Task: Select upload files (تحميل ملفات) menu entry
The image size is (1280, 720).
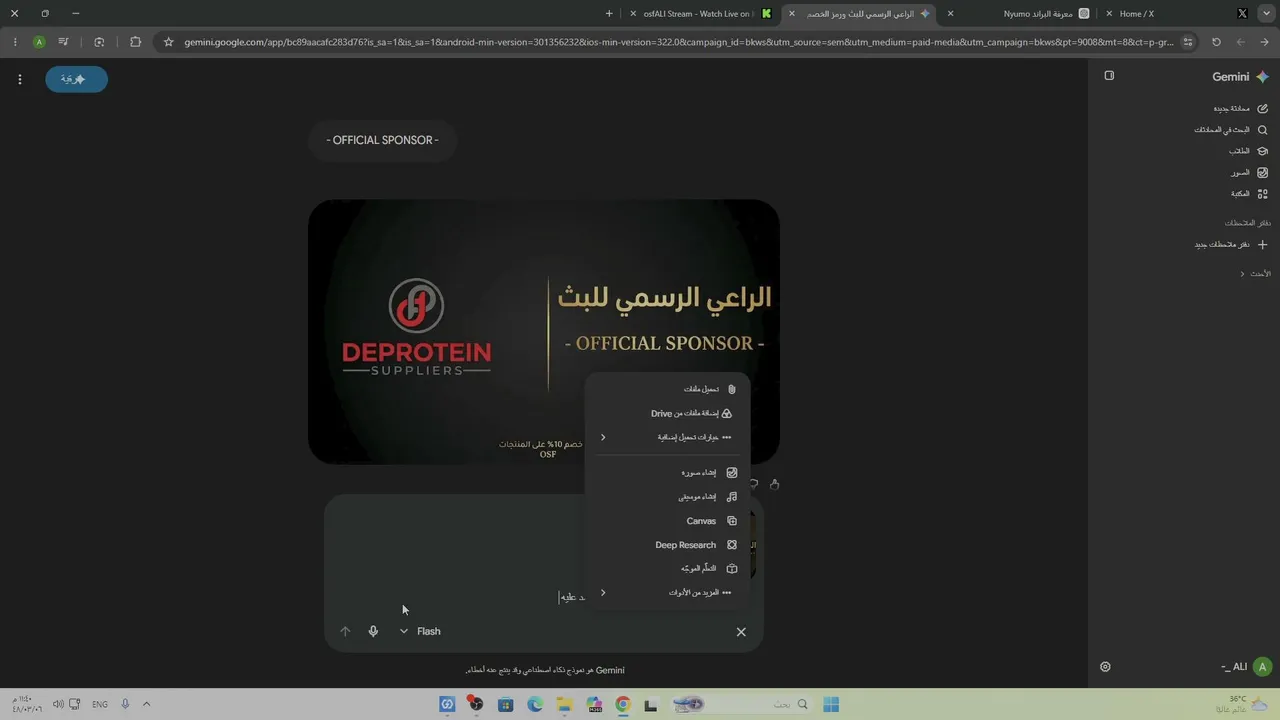Action: (667, 389)
